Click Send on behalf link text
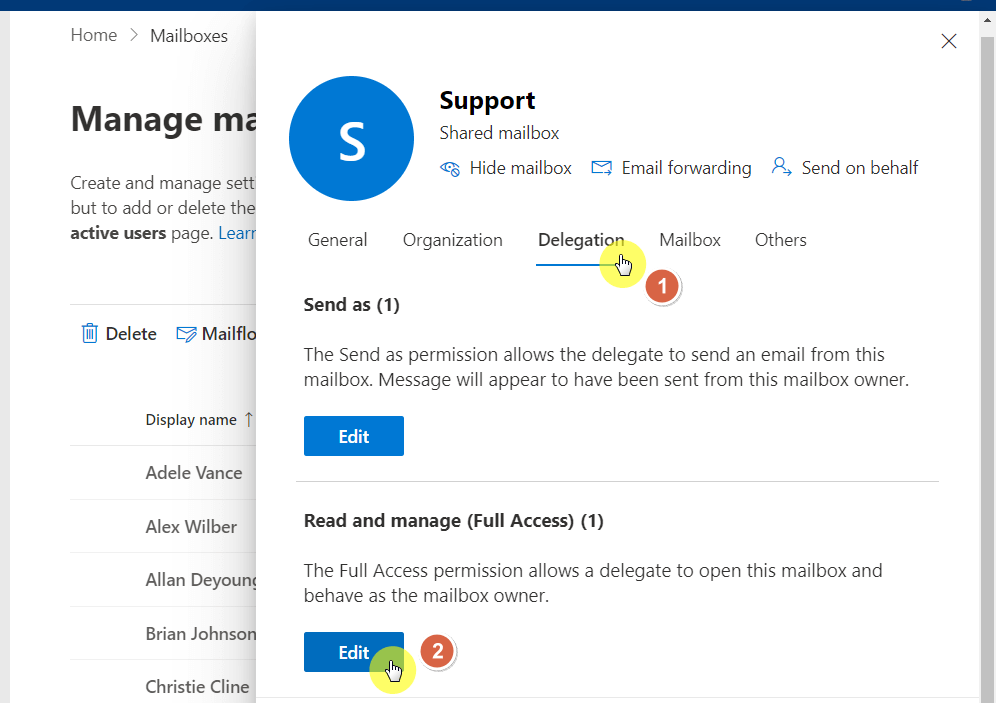Screen dimensions: 996x703 (x=859, y=168)
